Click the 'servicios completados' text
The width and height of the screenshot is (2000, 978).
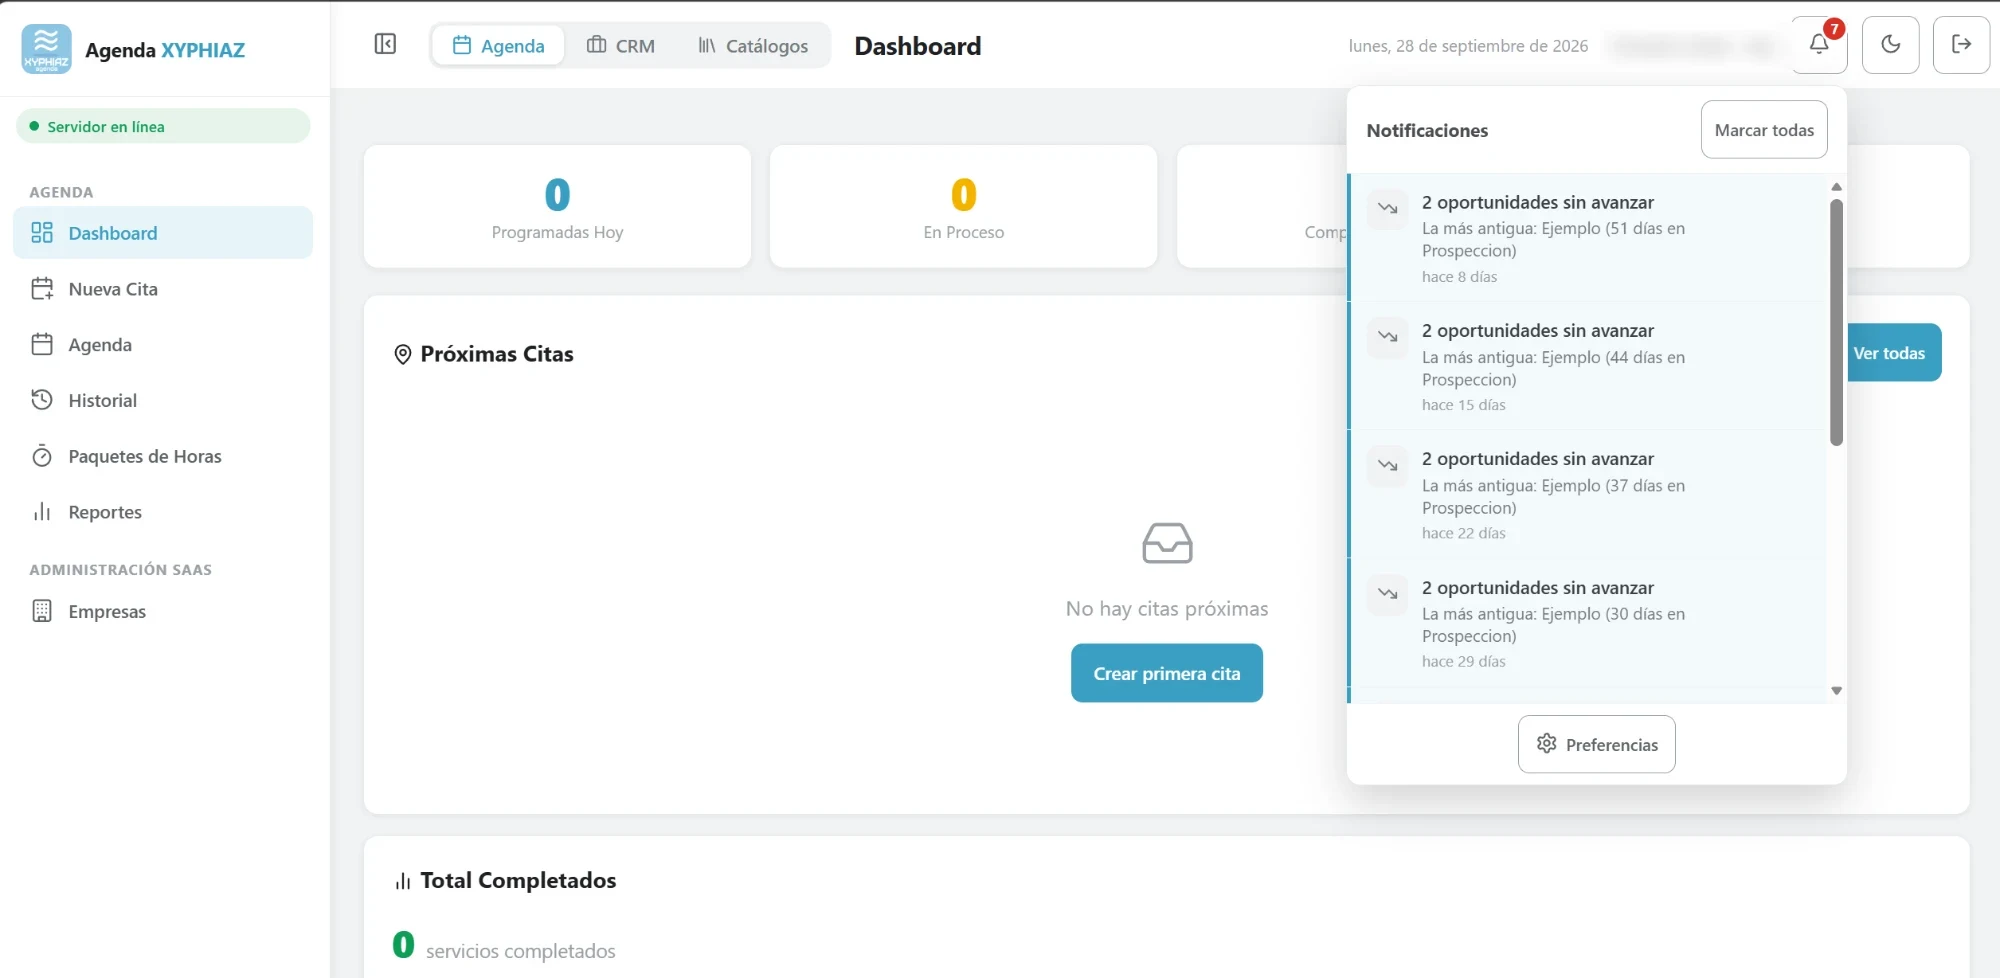(x=520, y=951)
